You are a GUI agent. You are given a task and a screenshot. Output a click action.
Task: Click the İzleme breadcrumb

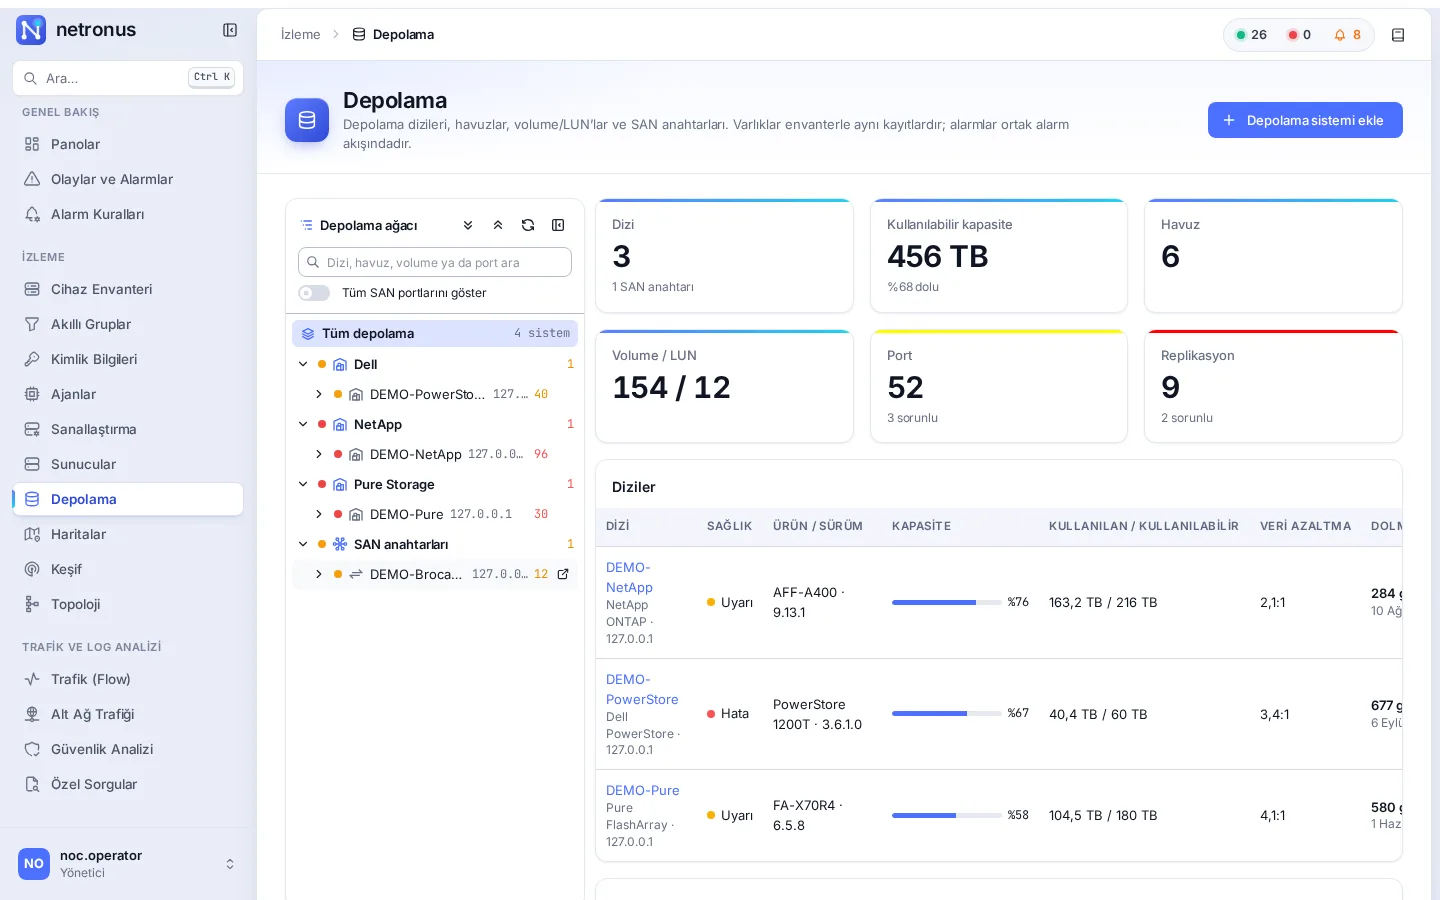[301, 35]
